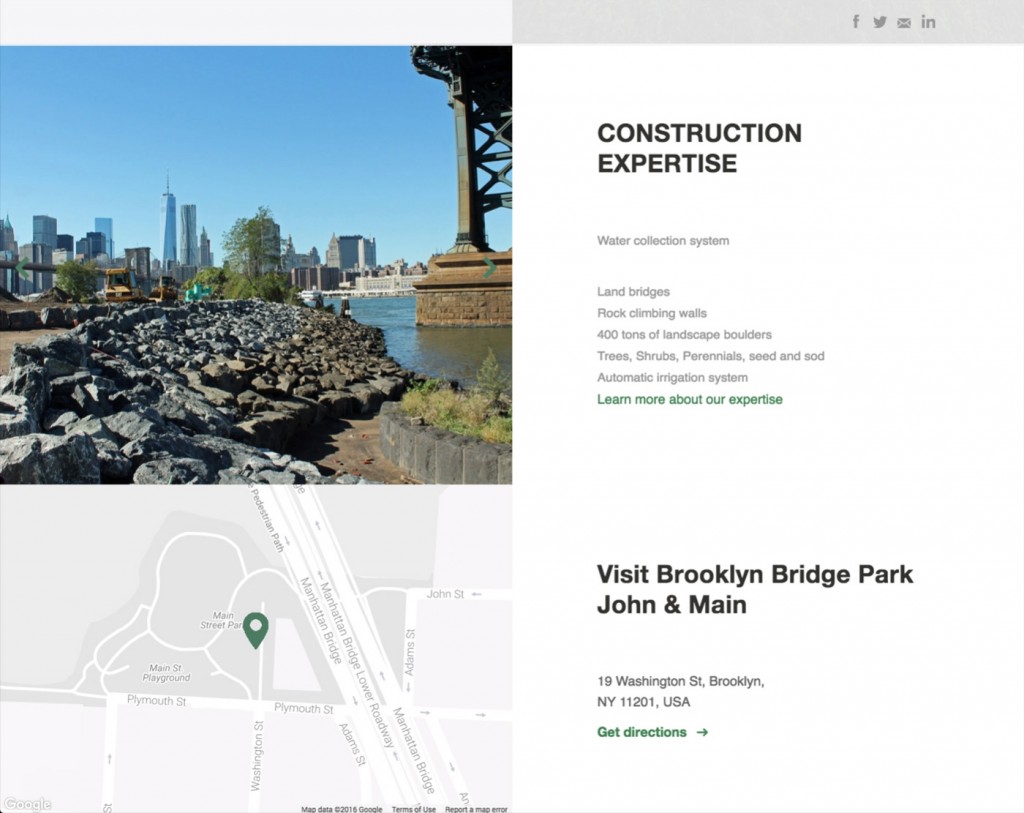
Task: Select the 'Automatic irrigation system' item
Action: pos(673,377)
